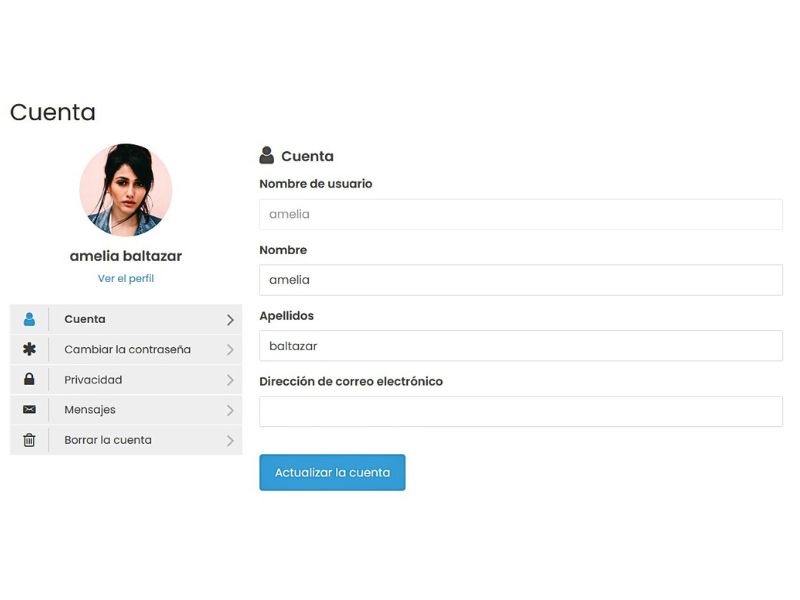Screen dimensions: 800x600
Task: Select the Mensajes menu item label
Action: pos(90,410)
